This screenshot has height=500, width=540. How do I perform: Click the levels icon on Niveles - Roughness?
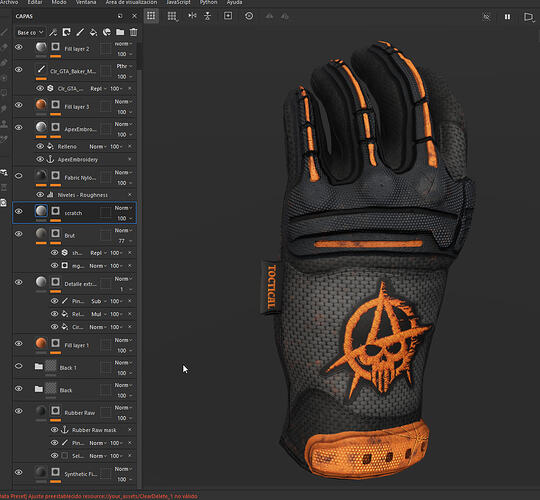point(50,195)
